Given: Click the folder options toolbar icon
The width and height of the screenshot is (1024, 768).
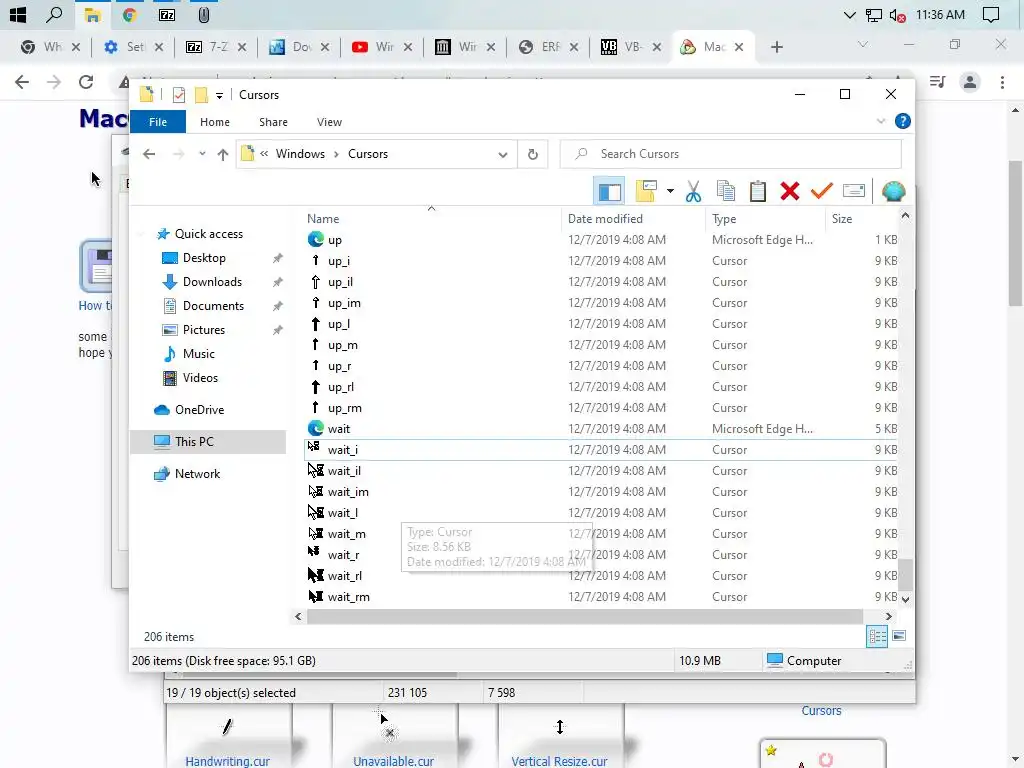Looking at the screenshot, I should [x=646, y=191].
